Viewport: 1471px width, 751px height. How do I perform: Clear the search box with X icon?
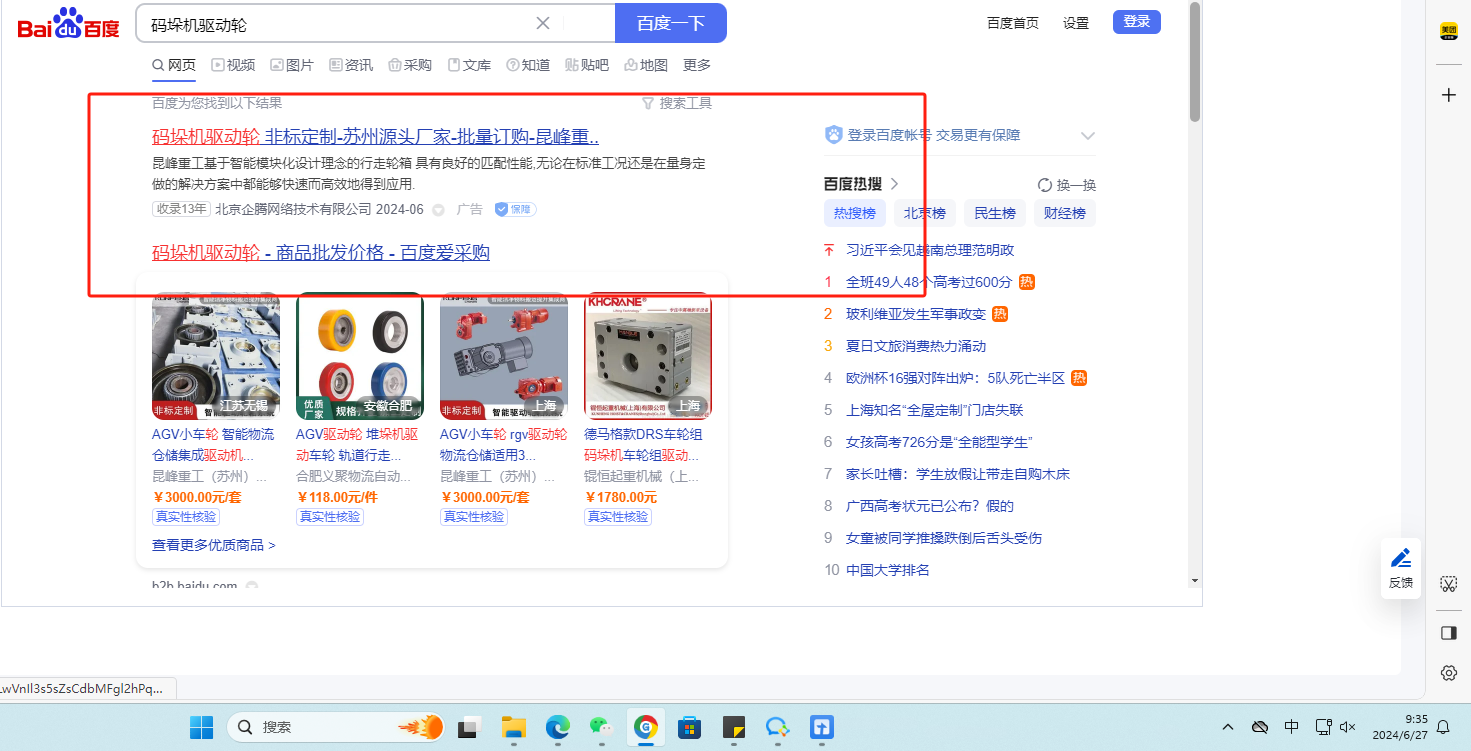tap(543, 23)
